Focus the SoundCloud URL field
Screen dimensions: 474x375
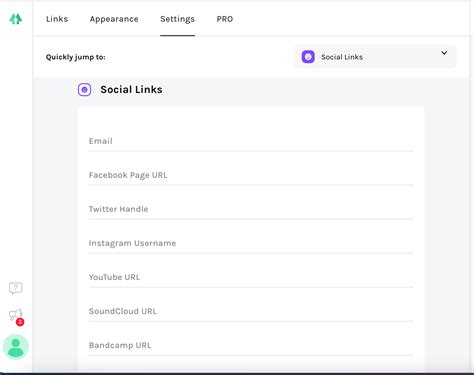tap(251, 311)
